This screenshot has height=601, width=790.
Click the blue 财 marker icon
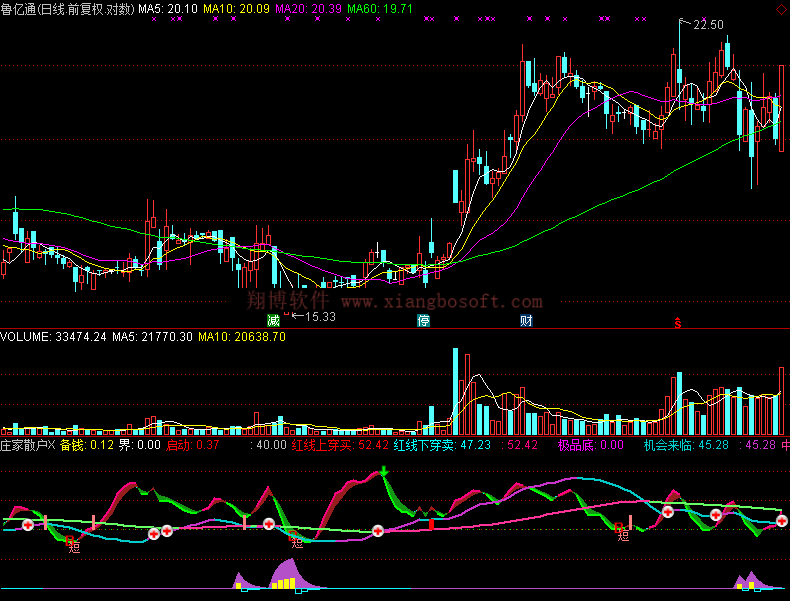[x=526, y=321]
